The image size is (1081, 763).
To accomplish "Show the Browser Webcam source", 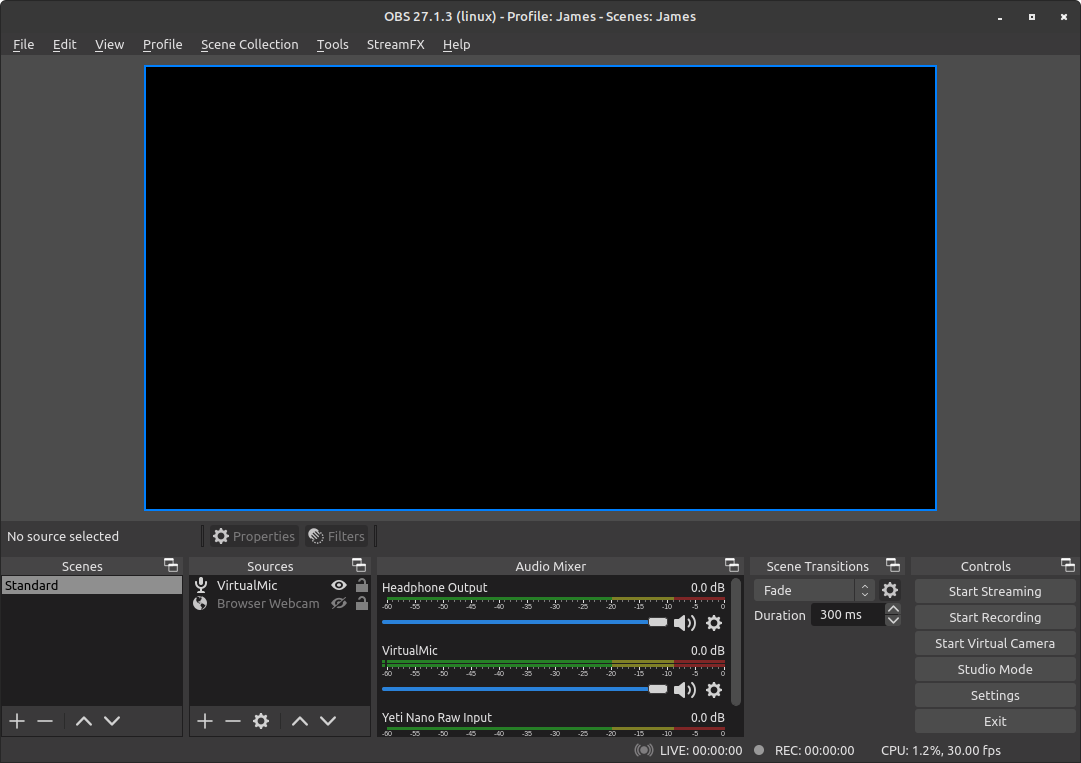I will coord(339,604).
